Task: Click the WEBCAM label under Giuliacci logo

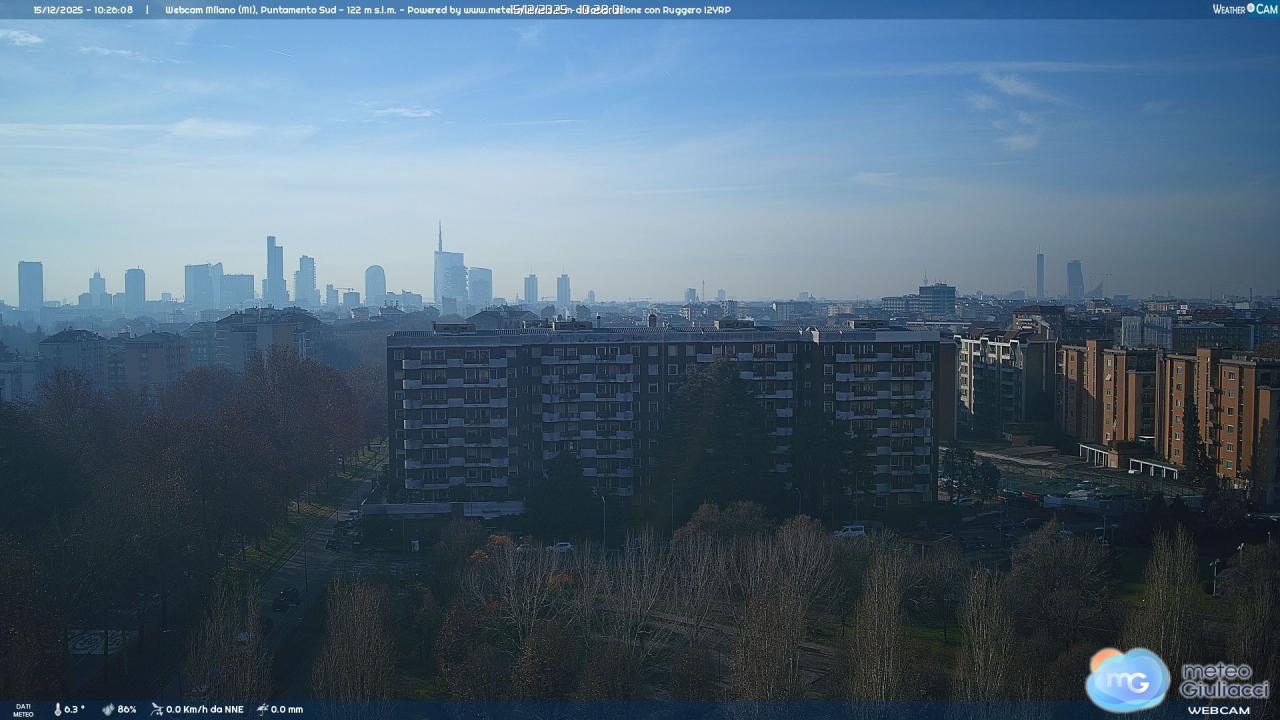Action: point(1218,710)
